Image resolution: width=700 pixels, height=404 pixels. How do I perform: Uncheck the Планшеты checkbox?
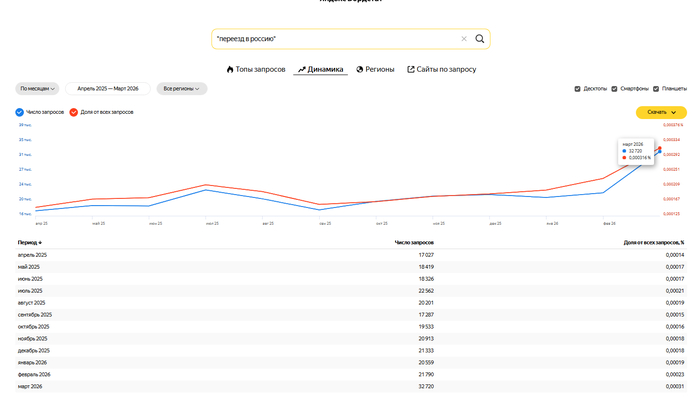656,89
